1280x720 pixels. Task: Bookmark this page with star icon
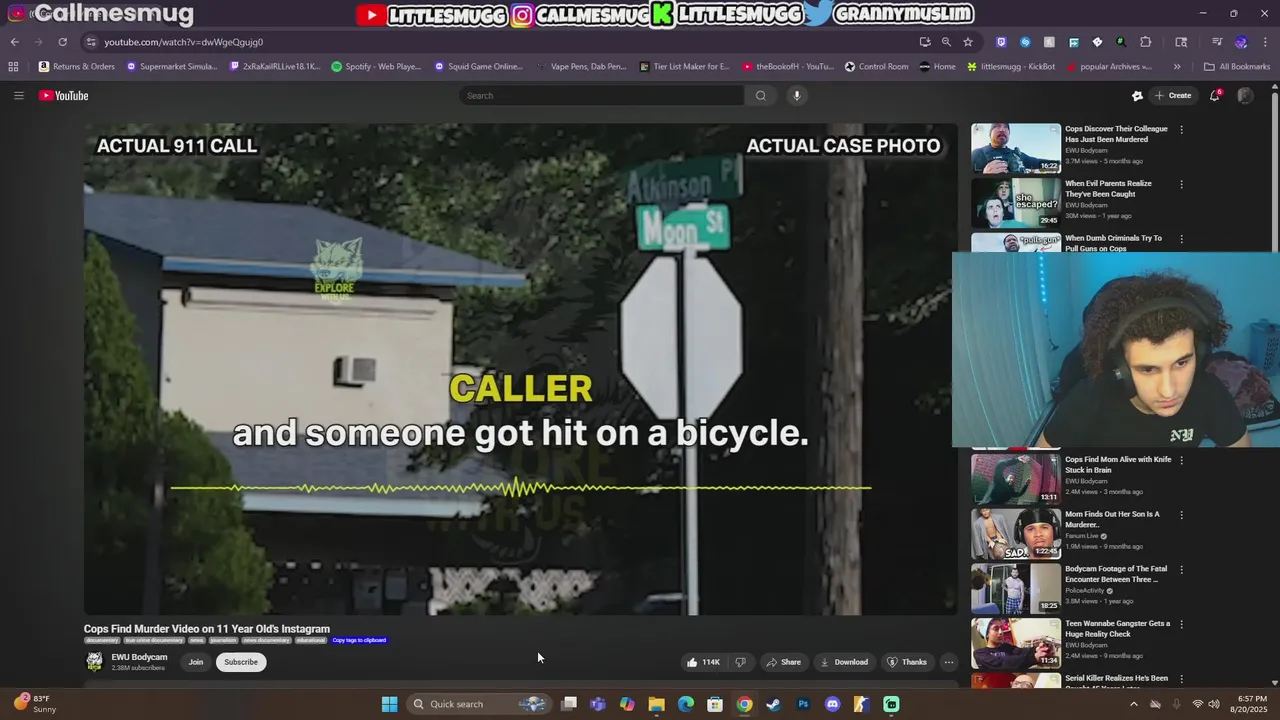[x=968, y=42]
